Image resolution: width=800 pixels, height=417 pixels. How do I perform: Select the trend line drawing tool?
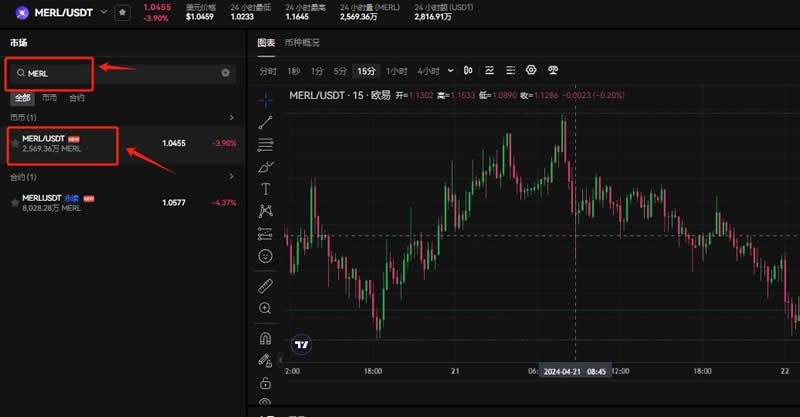tap(265, 122)
